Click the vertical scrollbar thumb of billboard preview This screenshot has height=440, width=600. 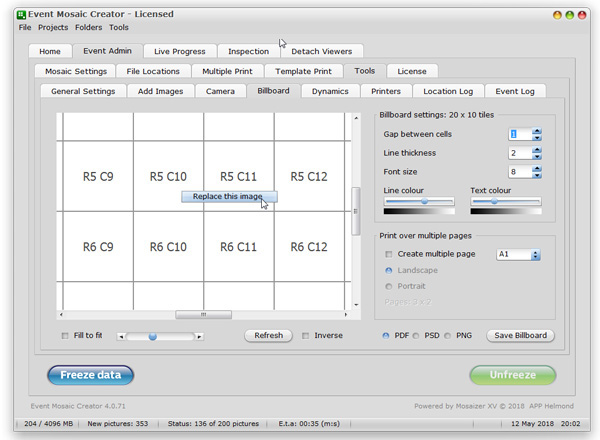click(356, 211)
